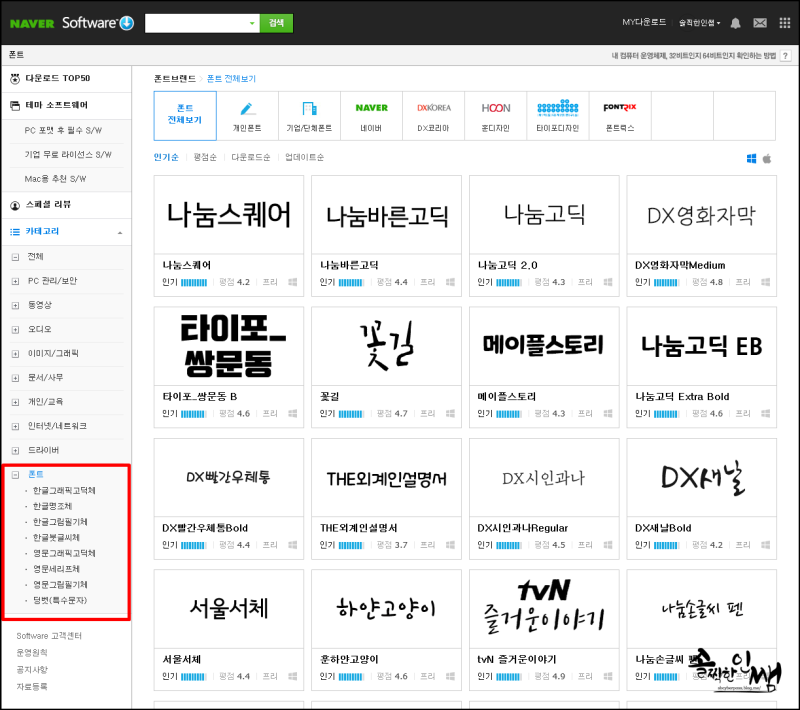Open the 타이포_쌍문동 font preview
This screenshot has width=800, height=710.
point(229,346)
